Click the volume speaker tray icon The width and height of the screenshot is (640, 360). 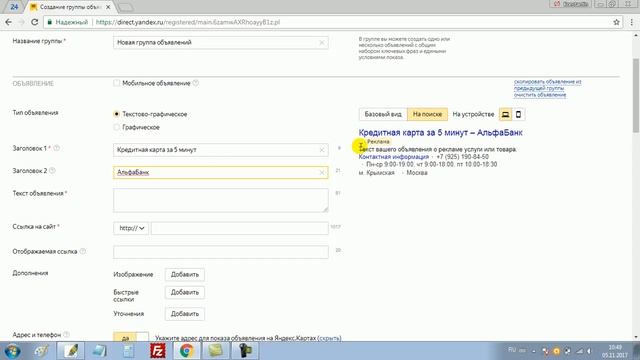(589, 351)
